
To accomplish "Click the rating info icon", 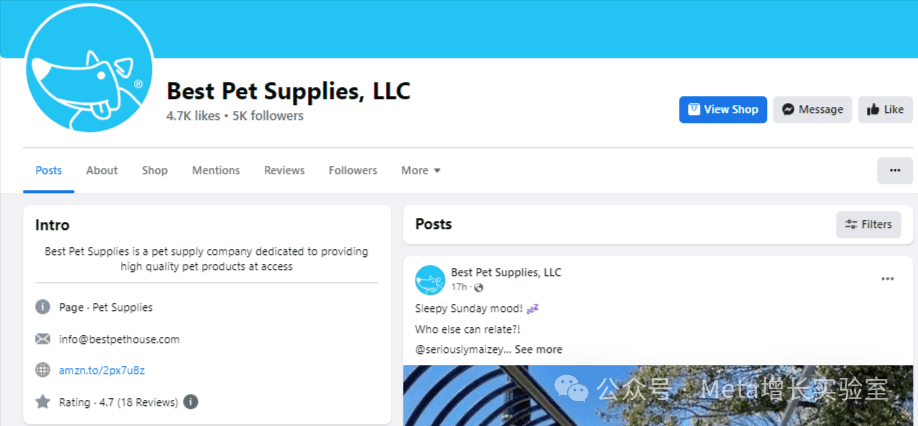I will point(190,402).
